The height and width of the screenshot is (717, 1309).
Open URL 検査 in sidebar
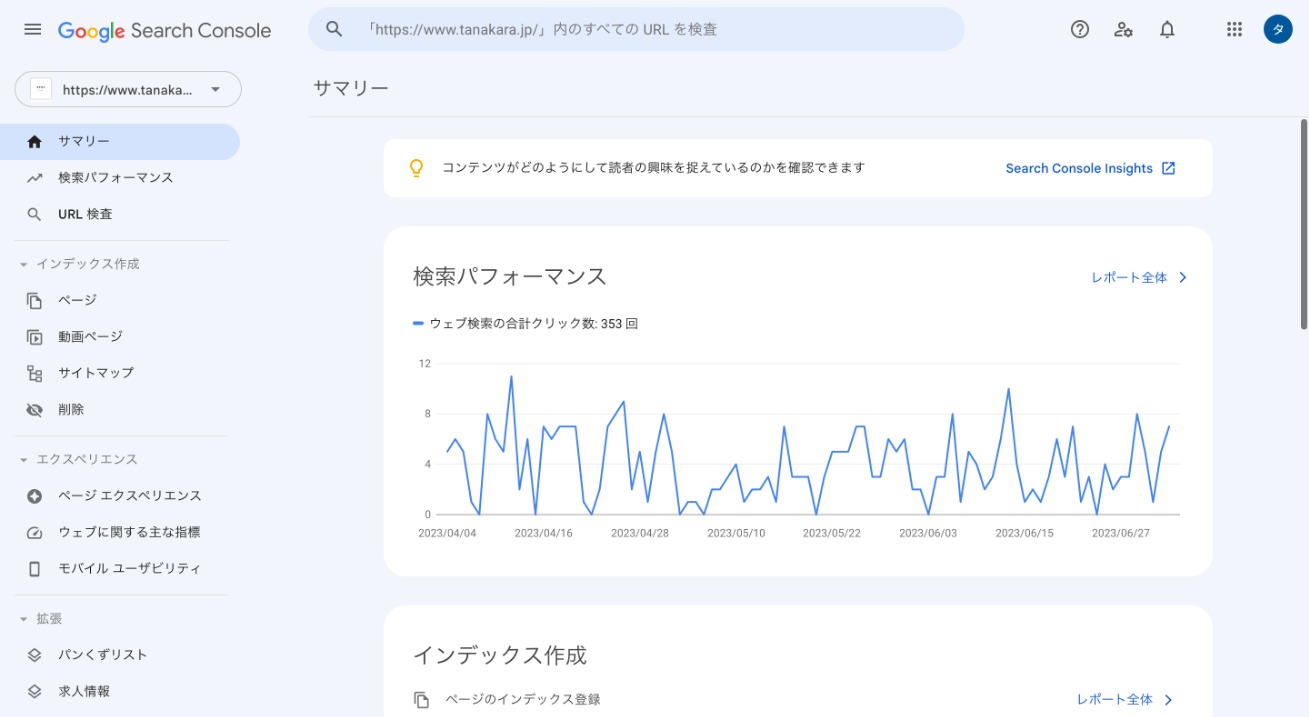point(120,214)
